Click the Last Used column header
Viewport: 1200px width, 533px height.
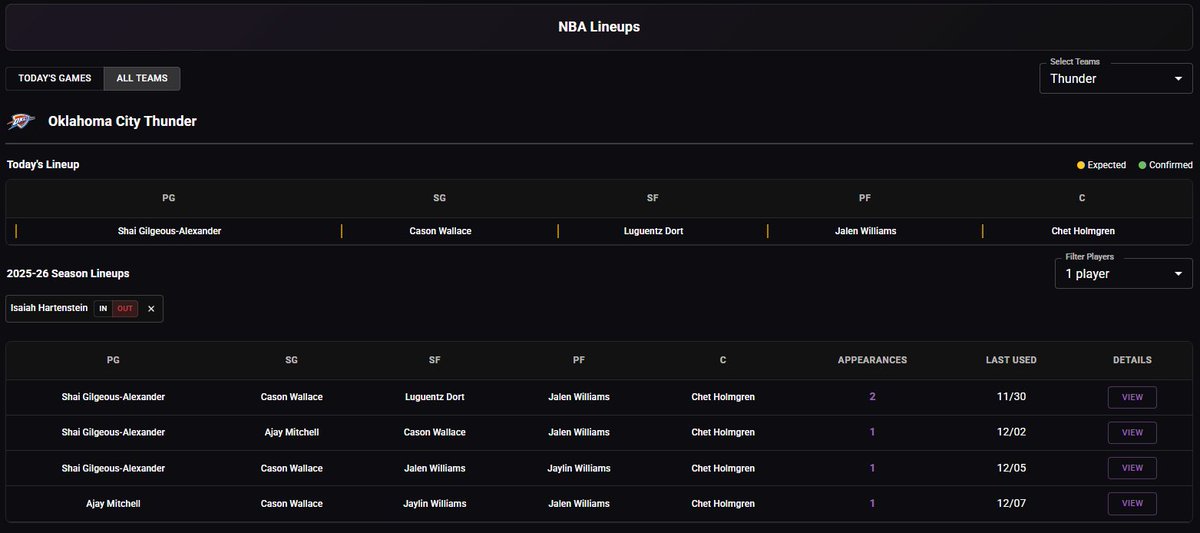(x=1012, y=360)
